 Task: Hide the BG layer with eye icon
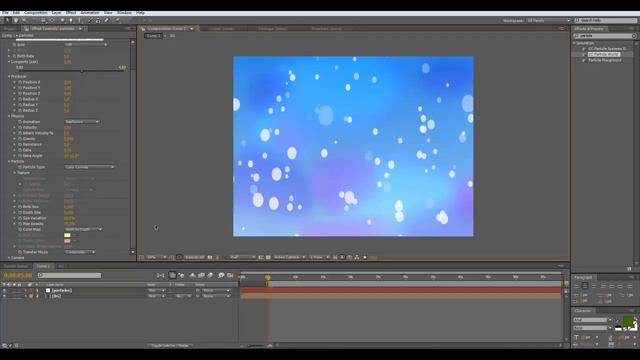point(4,296)
